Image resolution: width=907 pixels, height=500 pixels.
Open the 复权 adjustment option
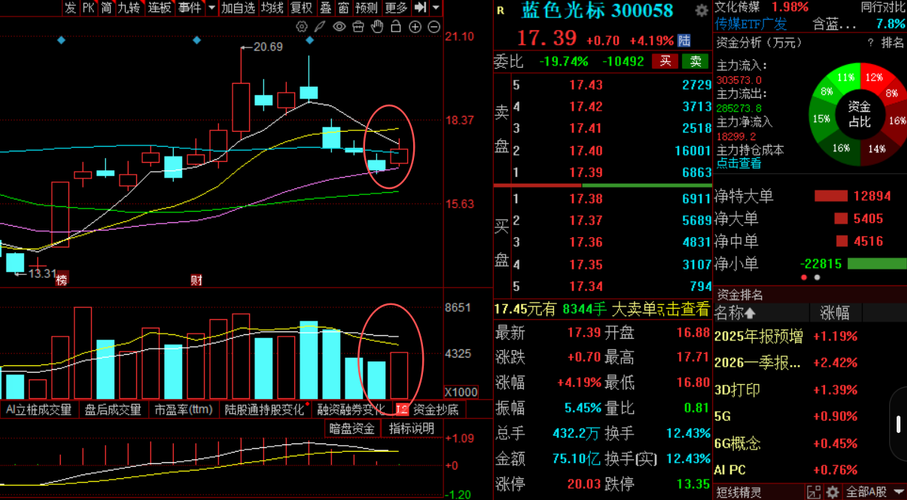[x=301, y=8]
